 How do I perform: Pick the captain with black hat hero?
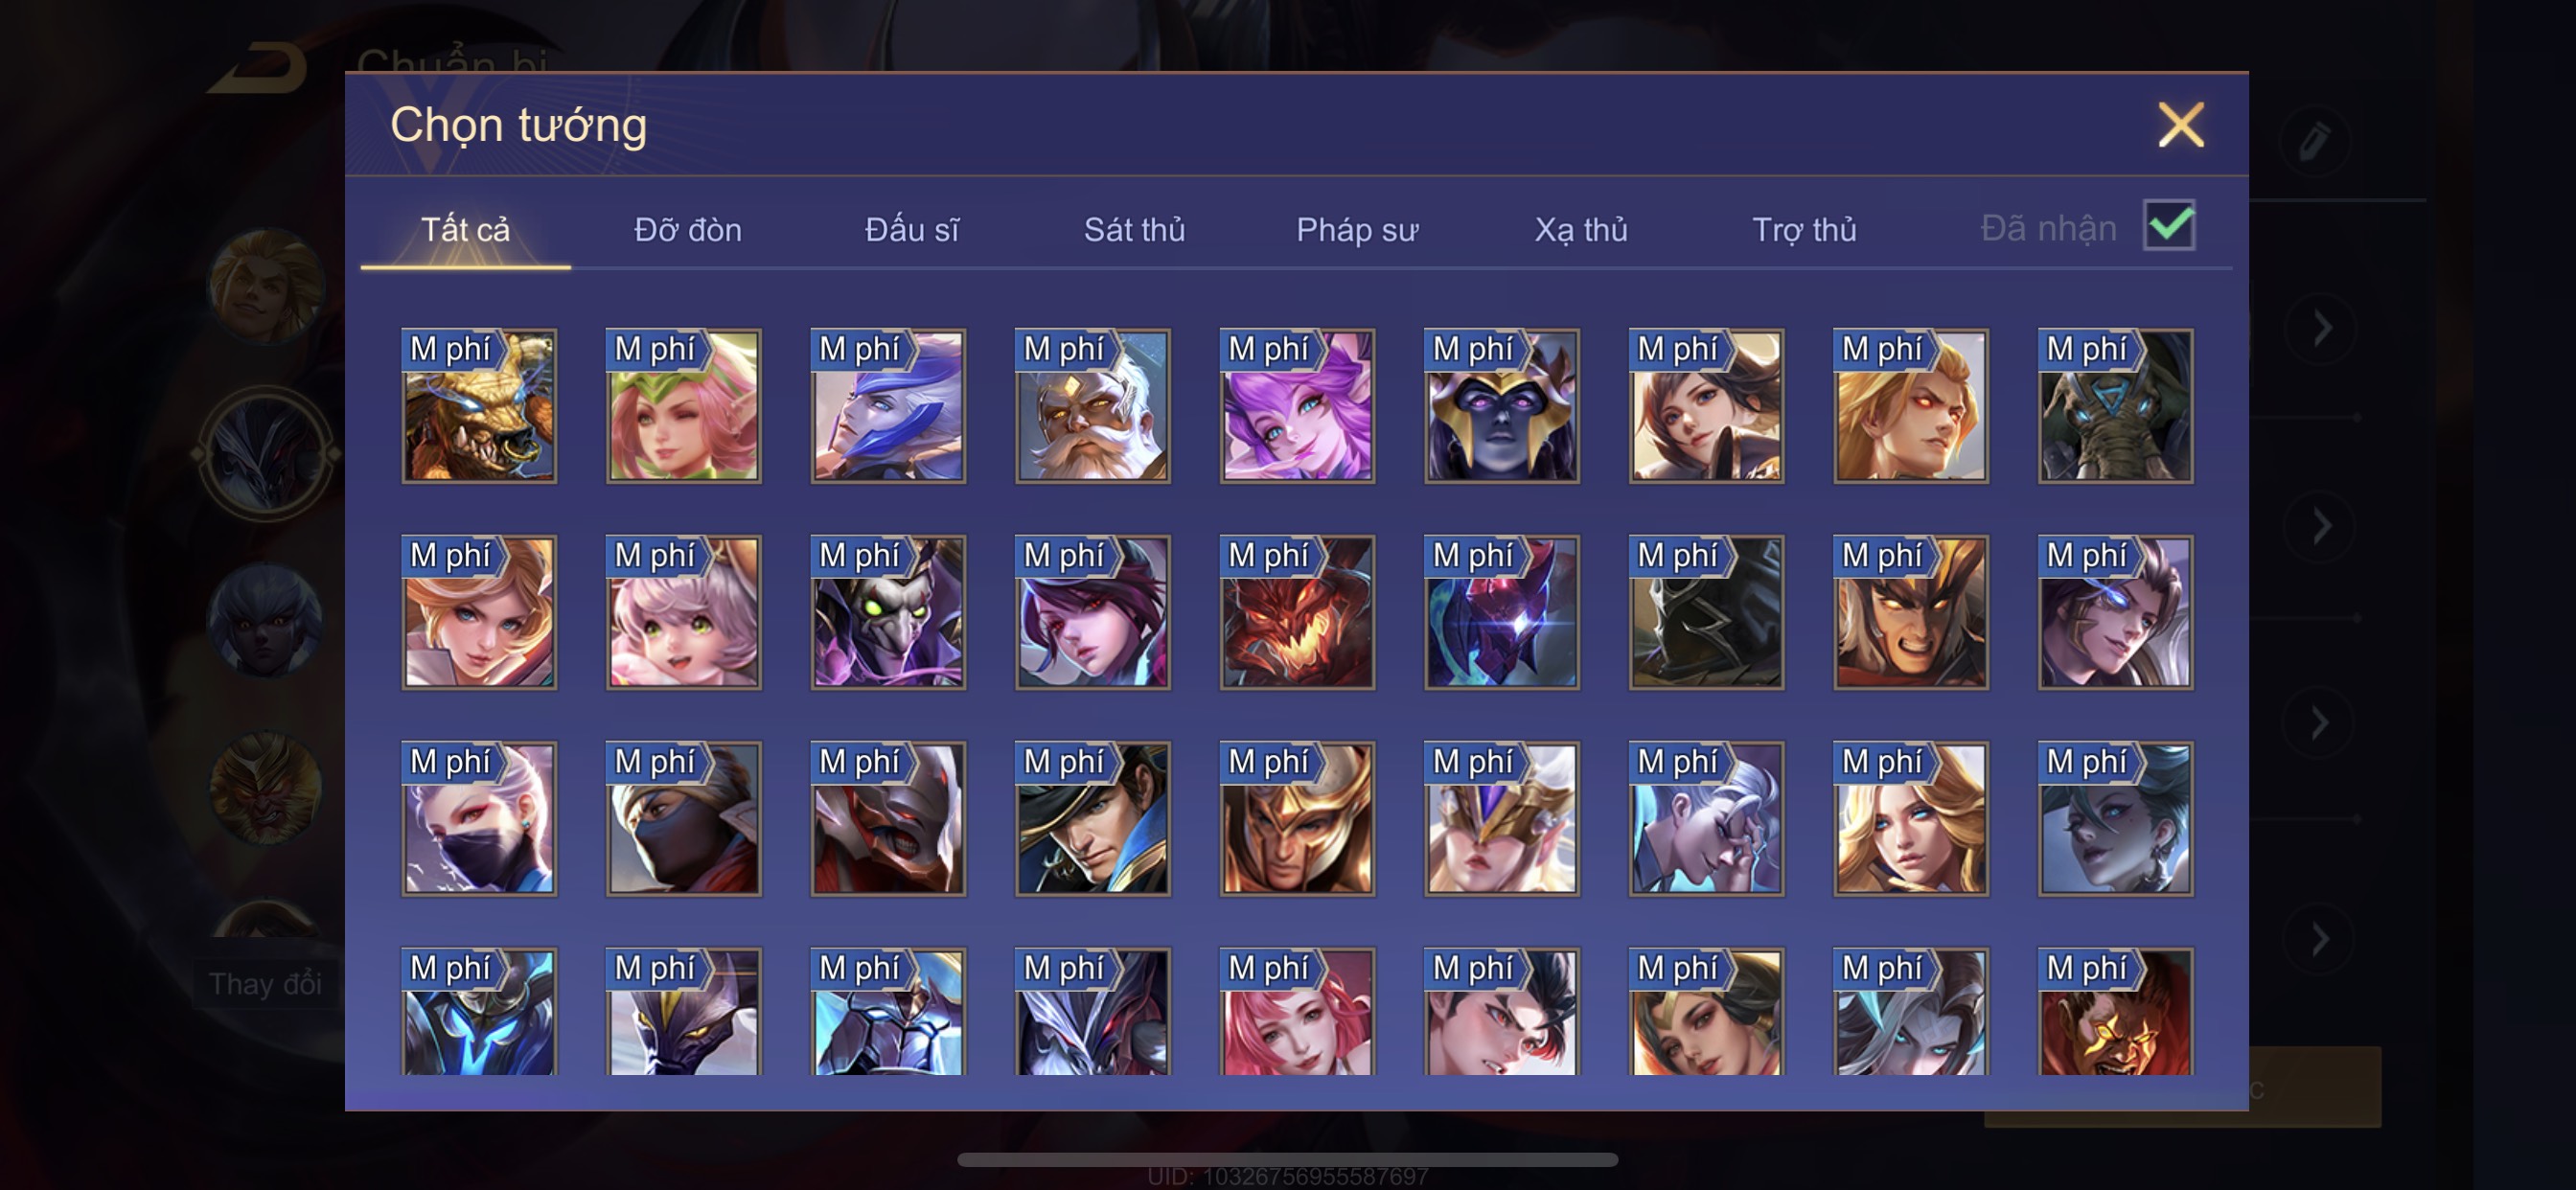(x=1093, y=819)
